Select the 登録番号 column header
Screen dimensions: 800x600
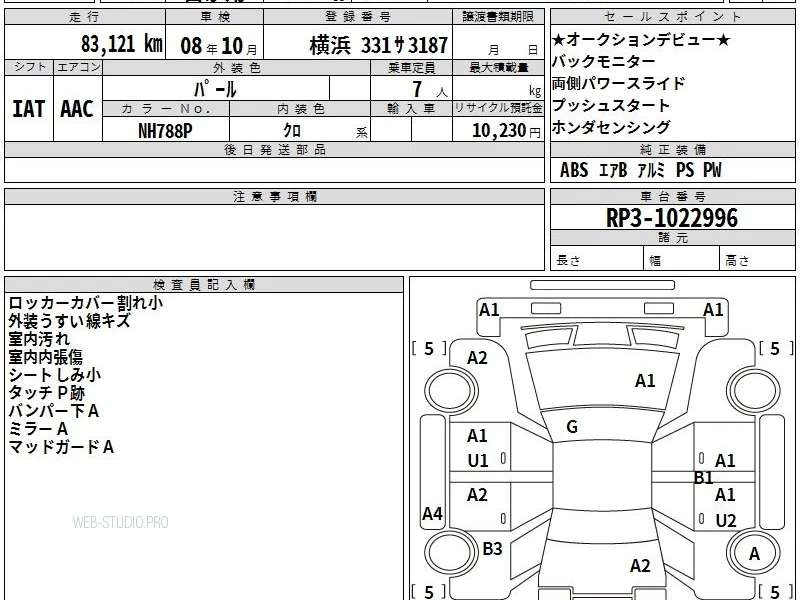pyautogui.click(x=358, y=17)
